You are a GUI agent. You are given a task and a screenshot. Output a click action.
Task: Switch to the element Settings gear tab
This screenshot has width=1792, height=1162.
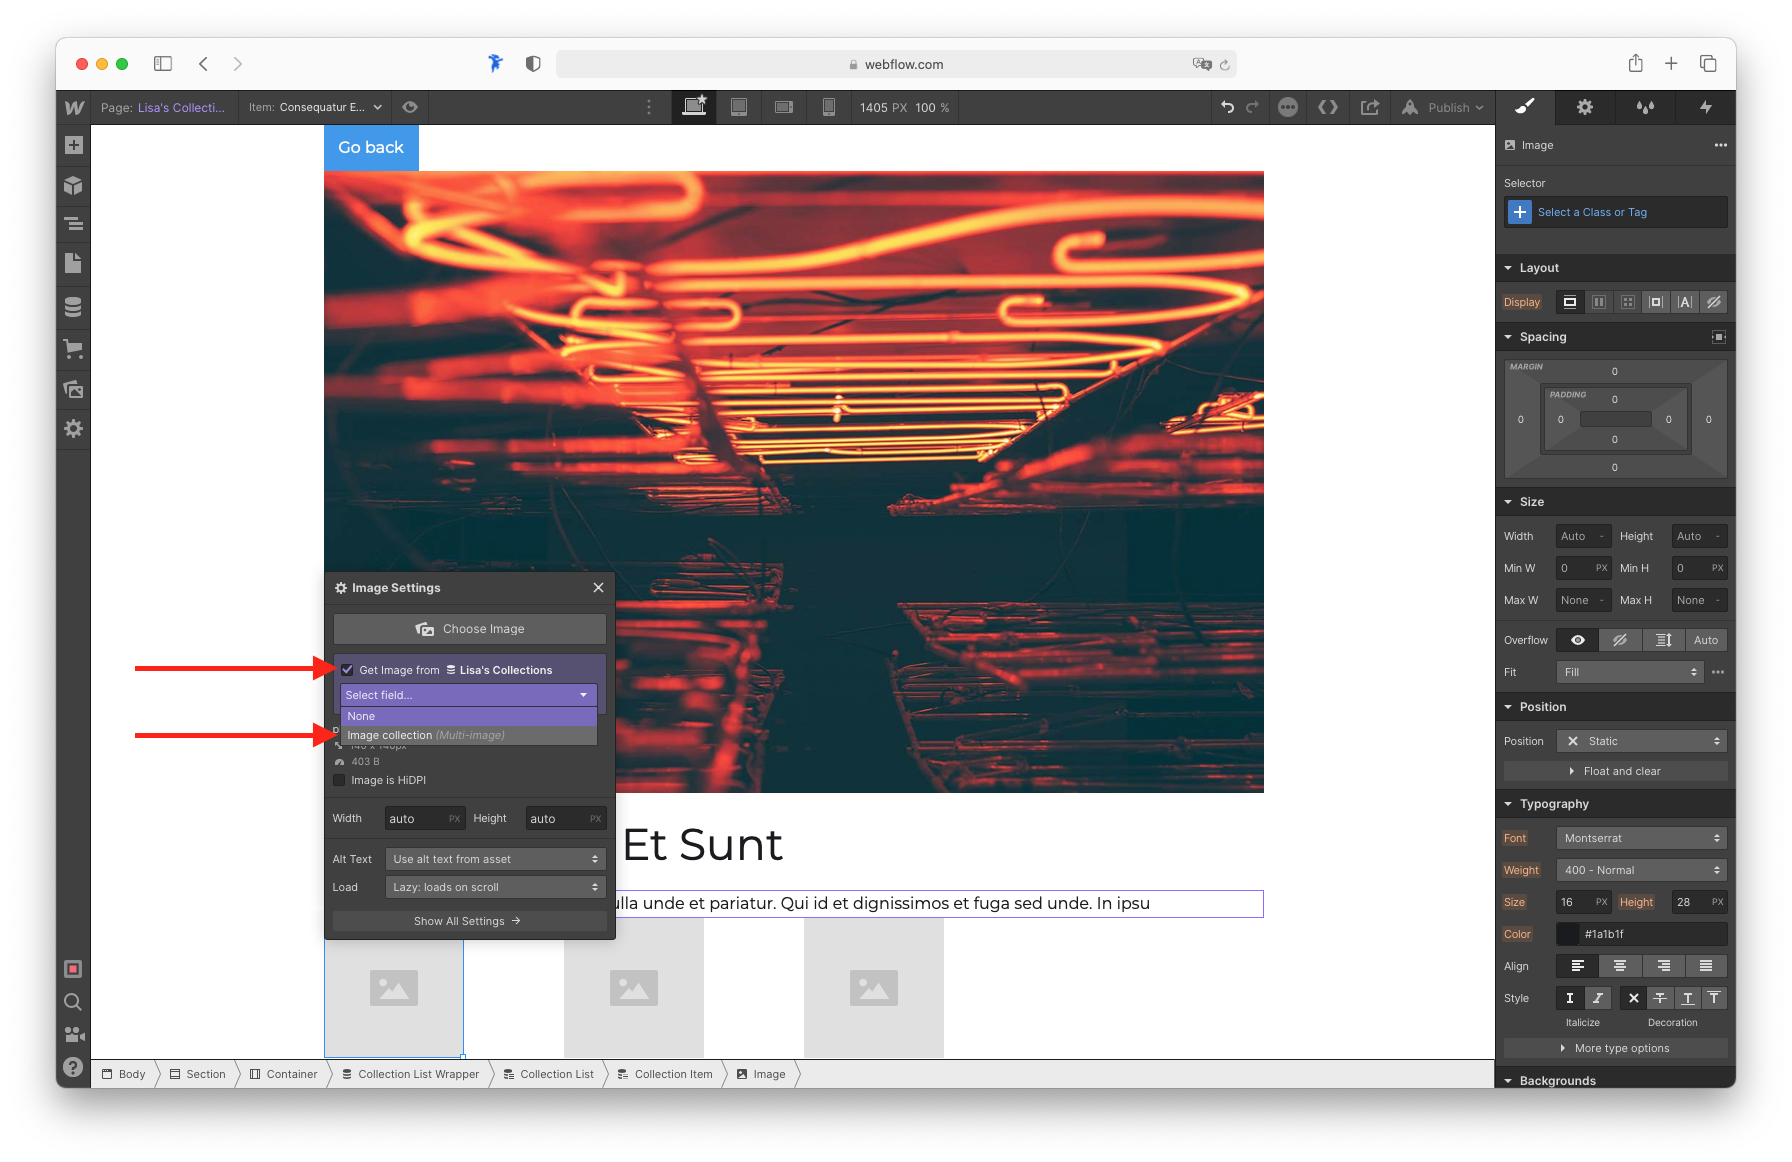(1584, 107)
